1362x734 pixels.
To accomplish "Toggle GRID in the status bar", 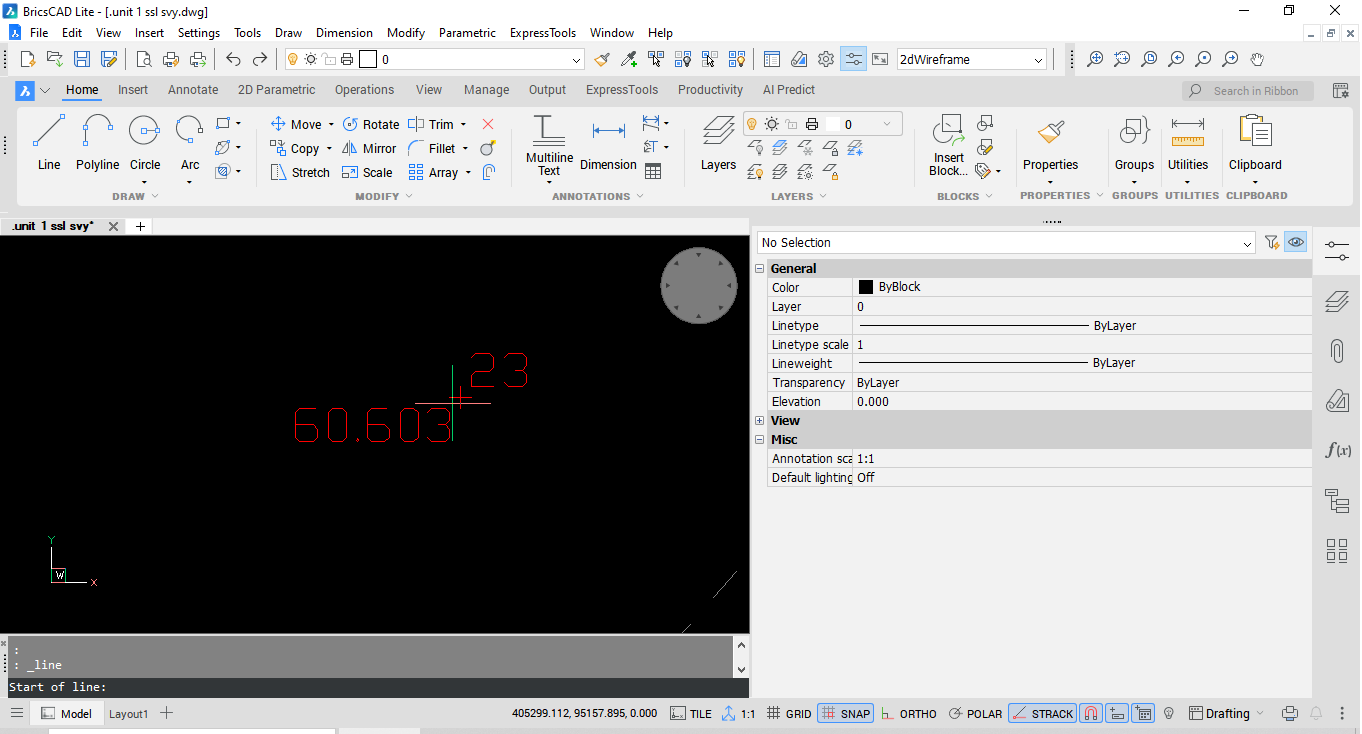I will coord(788,714).
